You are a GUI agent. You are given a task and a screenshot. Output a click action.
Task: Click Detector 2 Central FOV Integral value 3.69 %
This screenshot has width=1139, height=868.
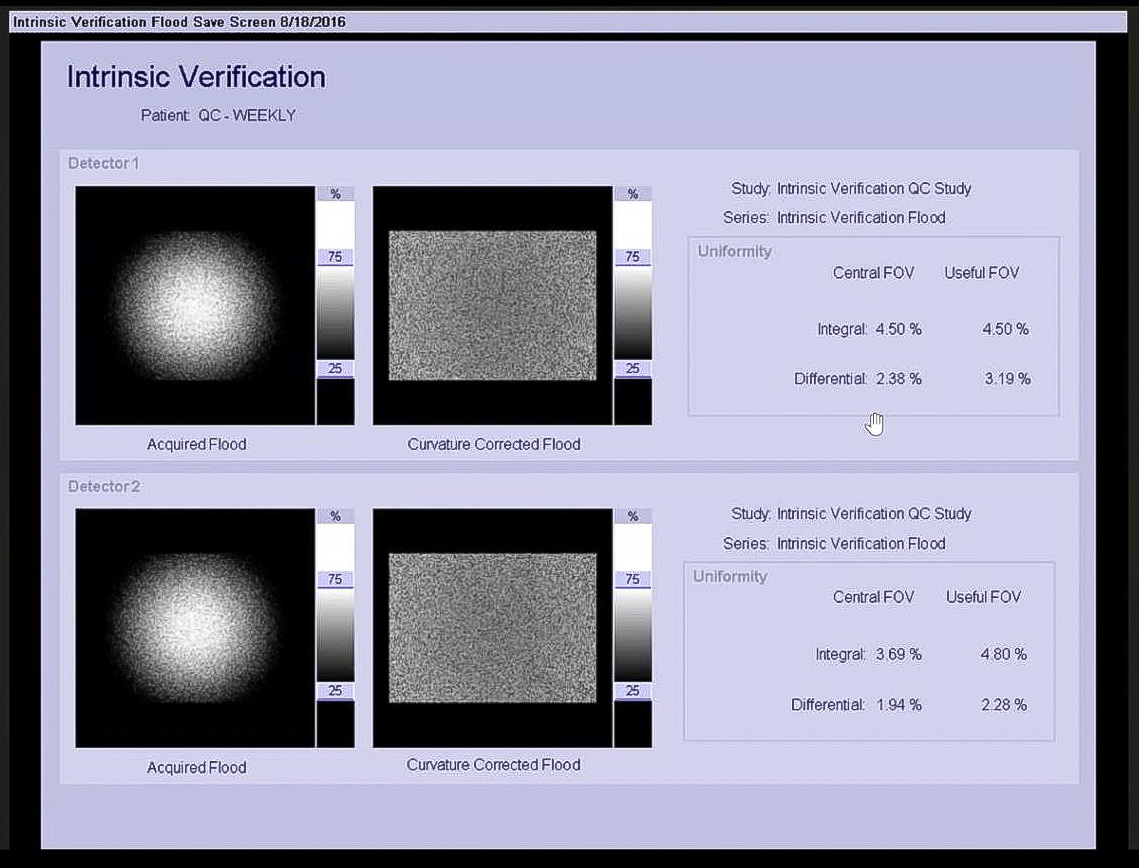click(898, 655)
